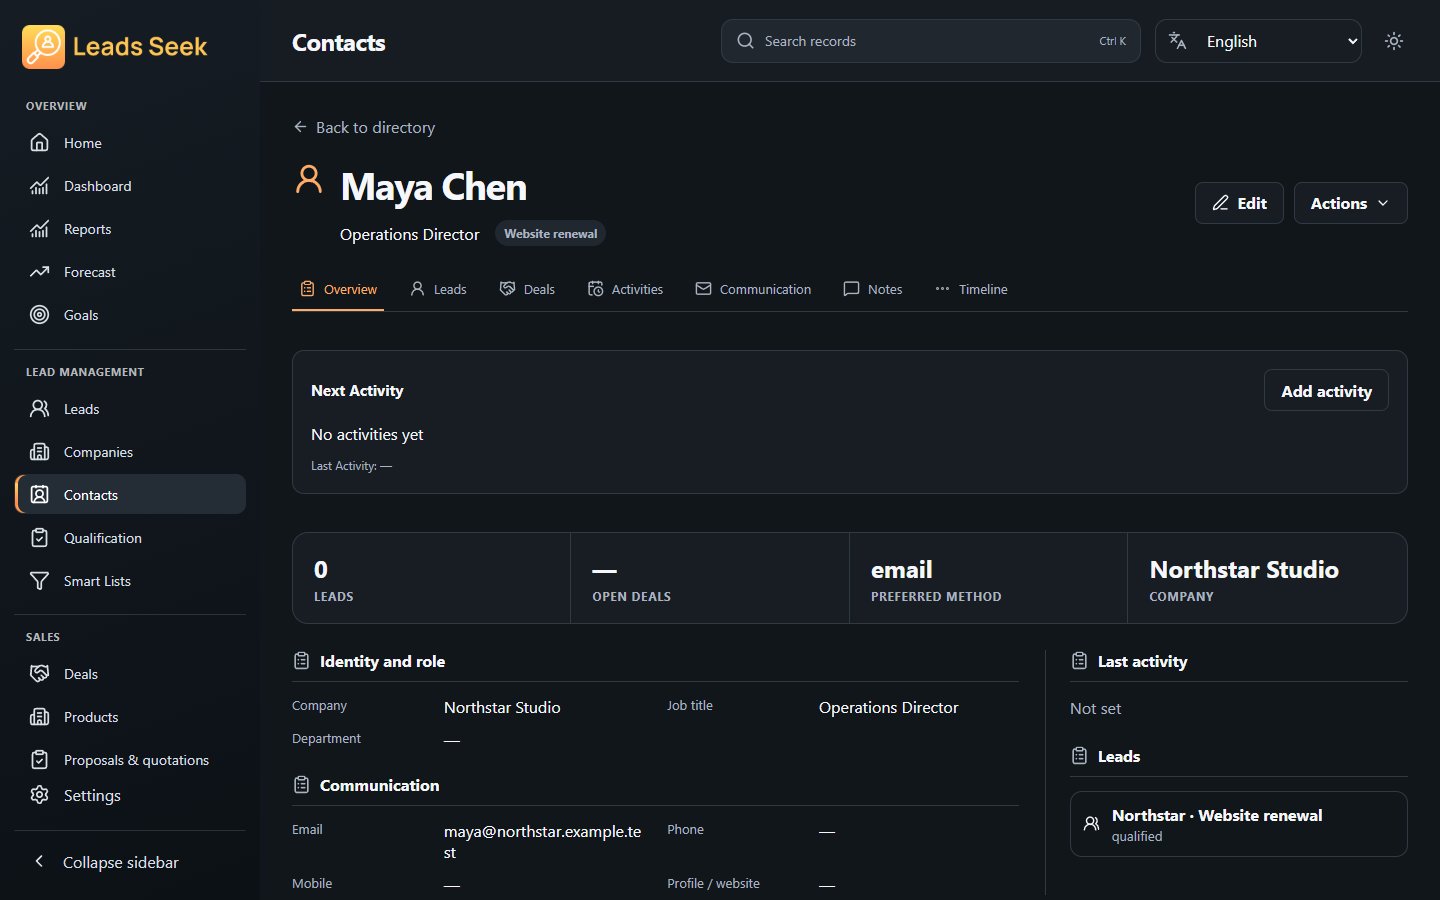This screenshot has width=1440, height=900.
Task: Open Leads under Lead Management sidebar
Action: coord(130,409)
